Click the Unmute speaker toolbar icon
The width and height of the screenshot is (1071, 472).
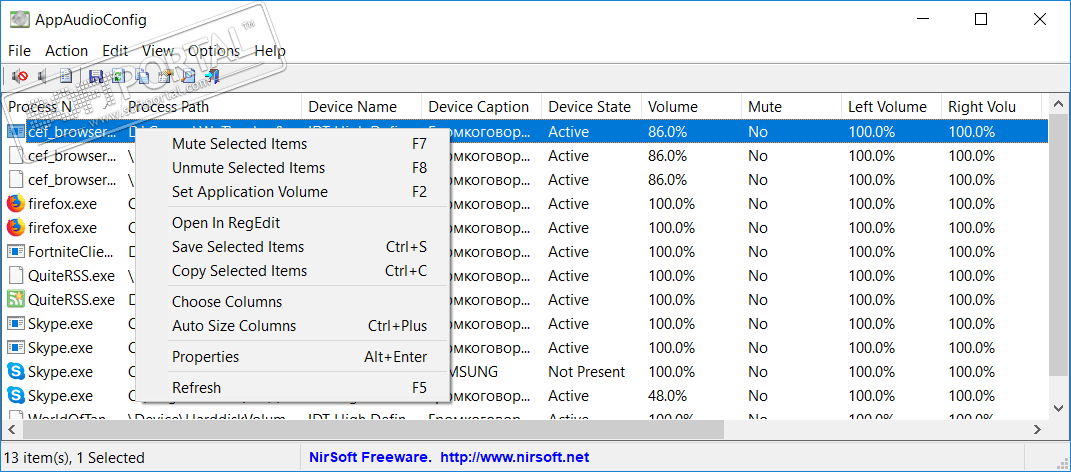42,76
